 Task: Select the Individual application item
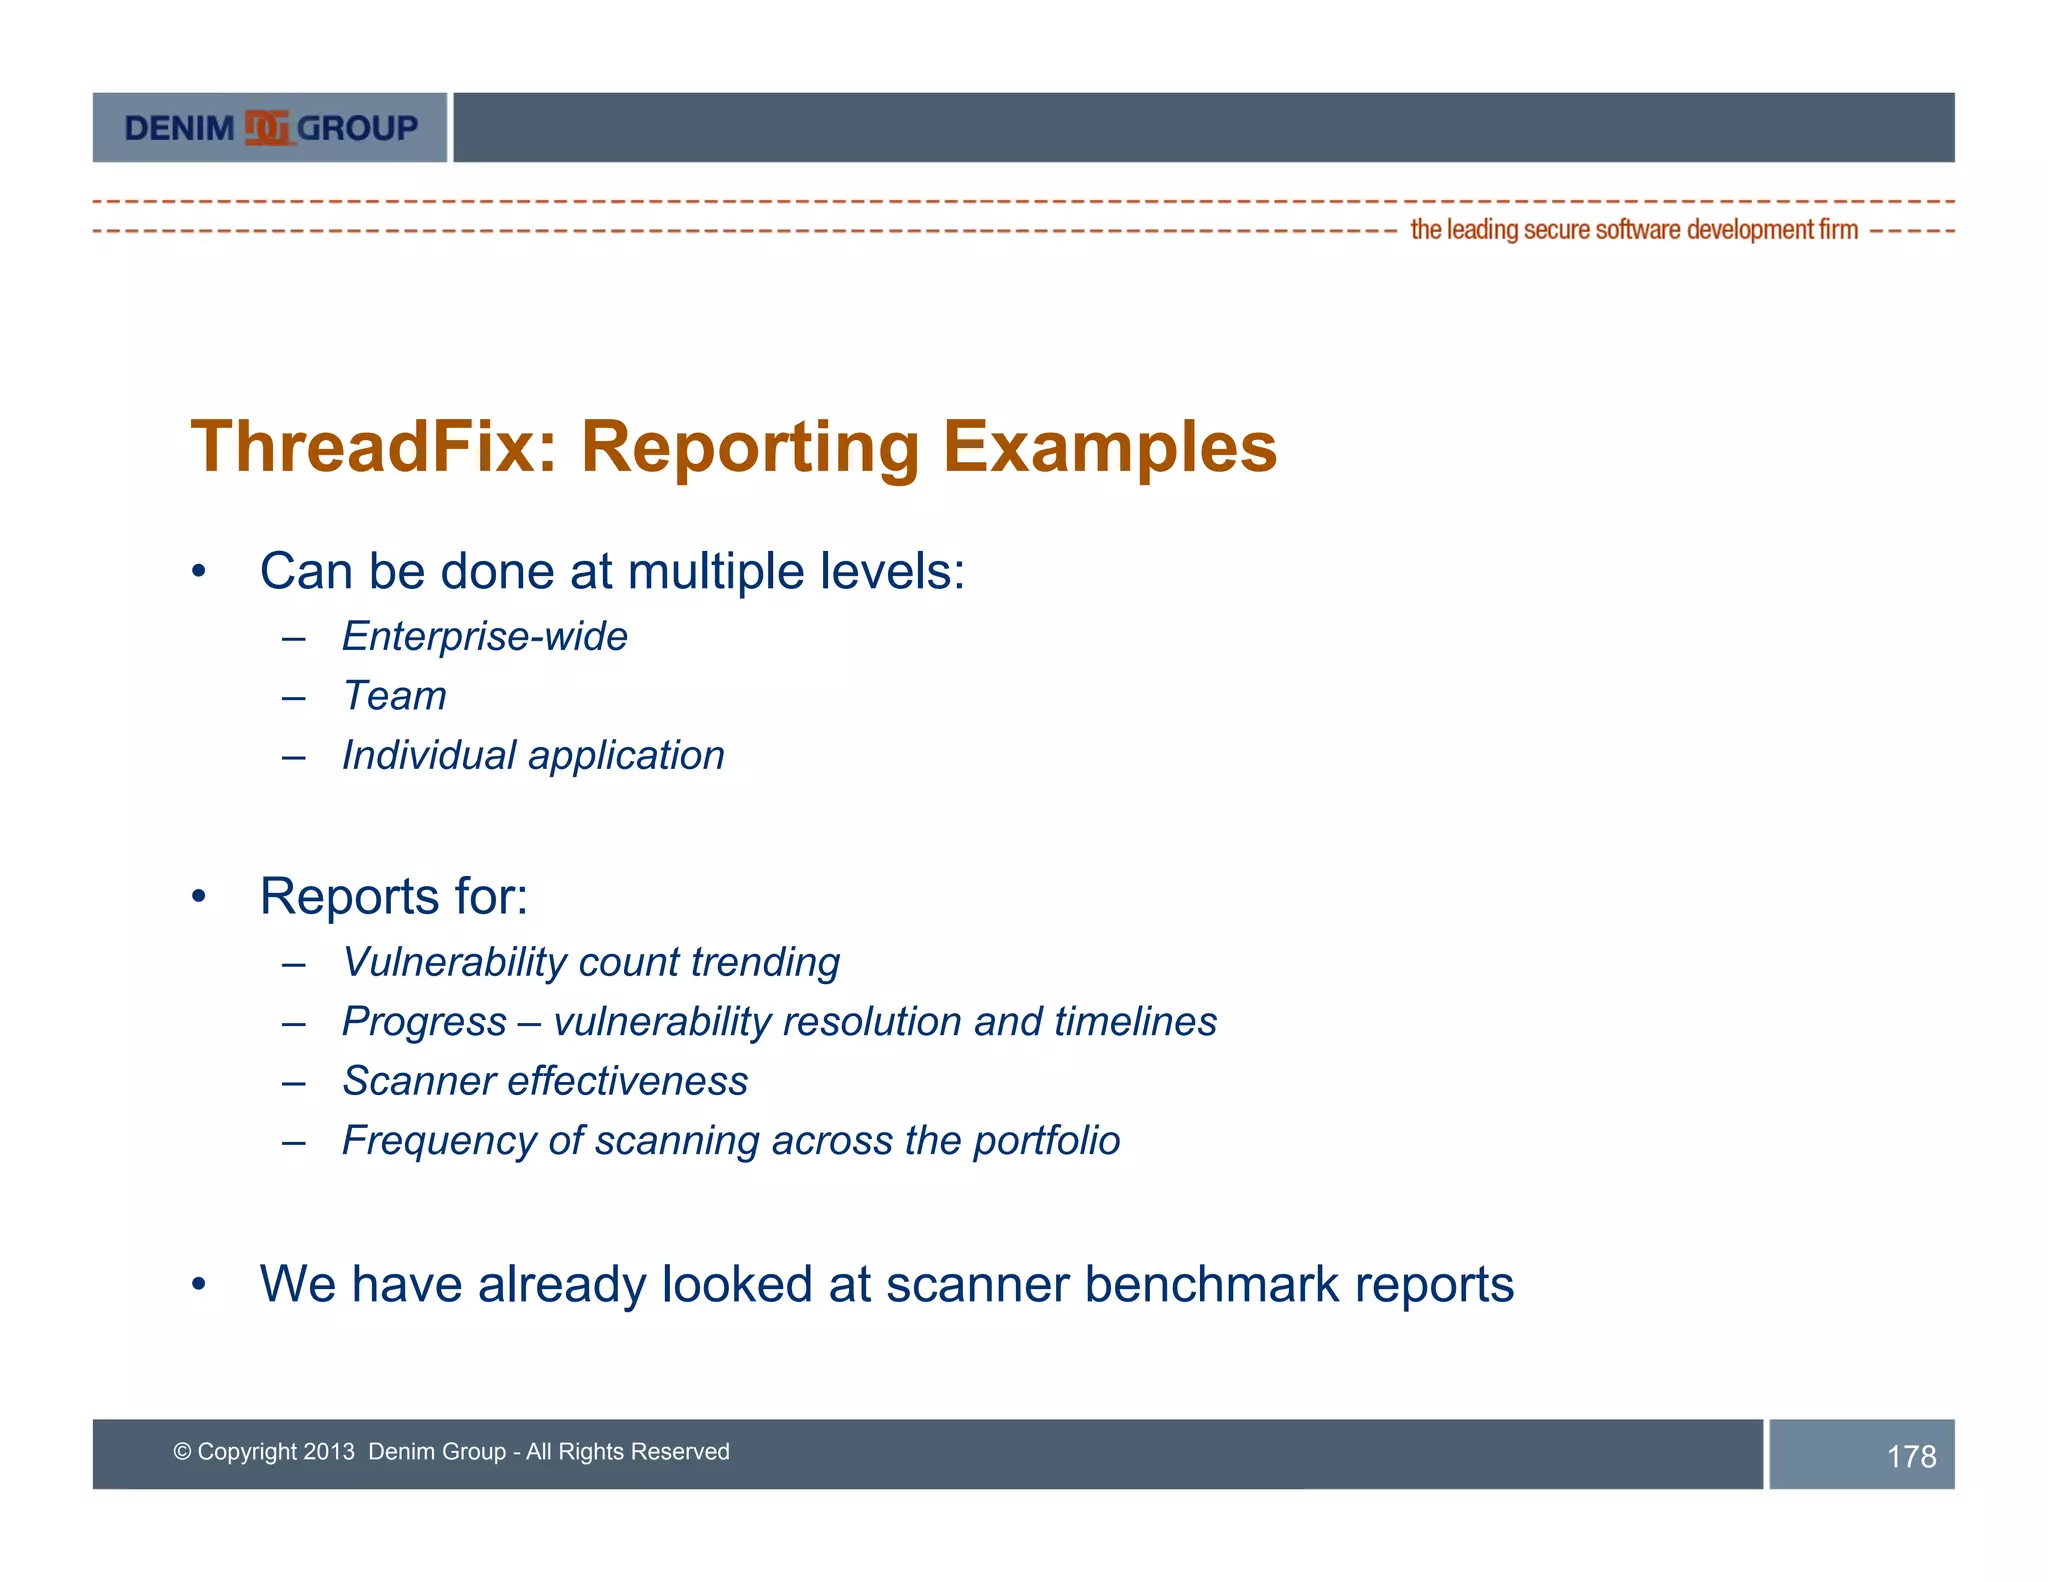click(x=532, y=756)
